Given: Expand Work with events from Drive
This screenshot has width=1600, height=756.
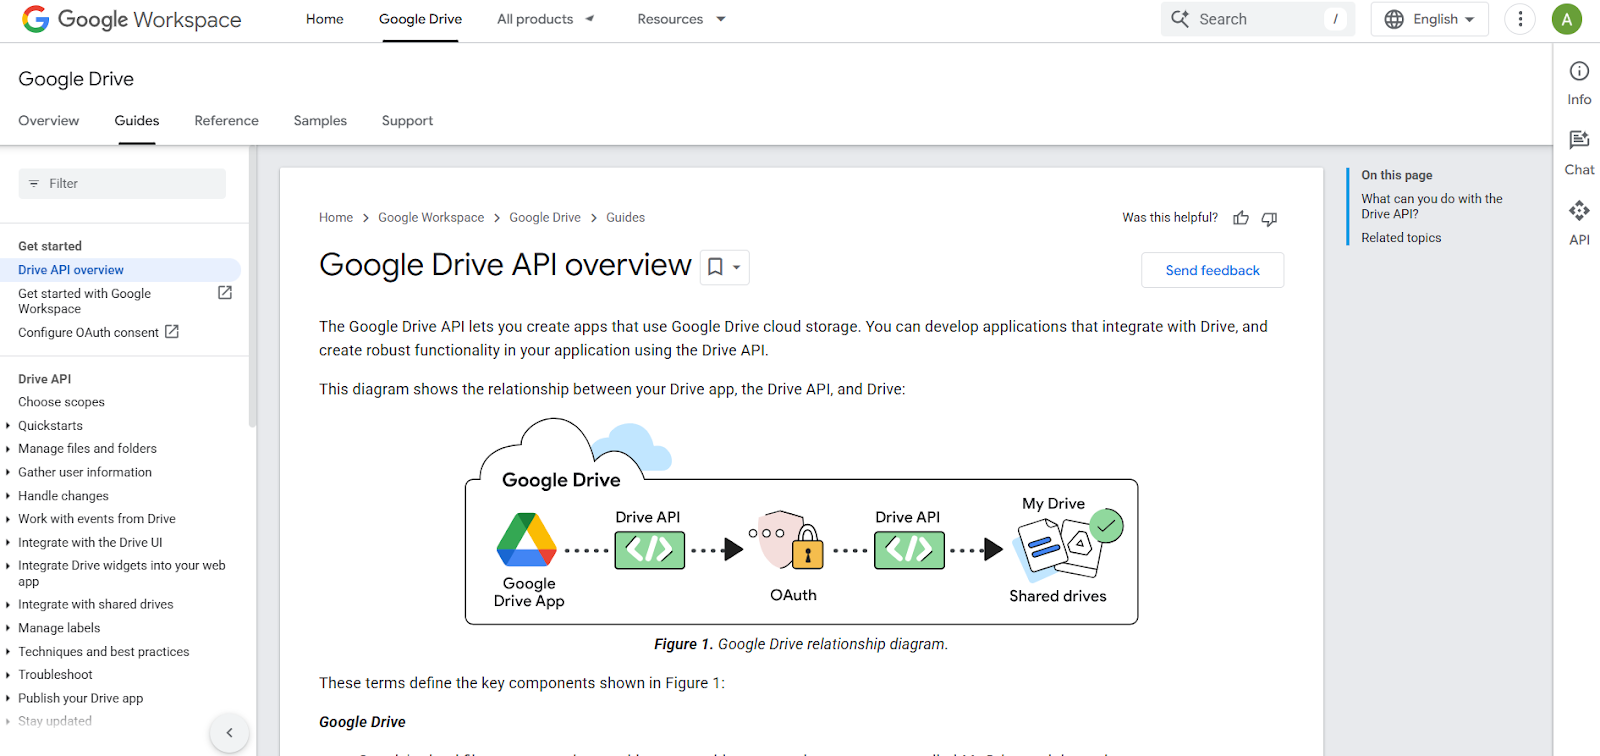Looking at the screenshot, I should pos(8,519).
